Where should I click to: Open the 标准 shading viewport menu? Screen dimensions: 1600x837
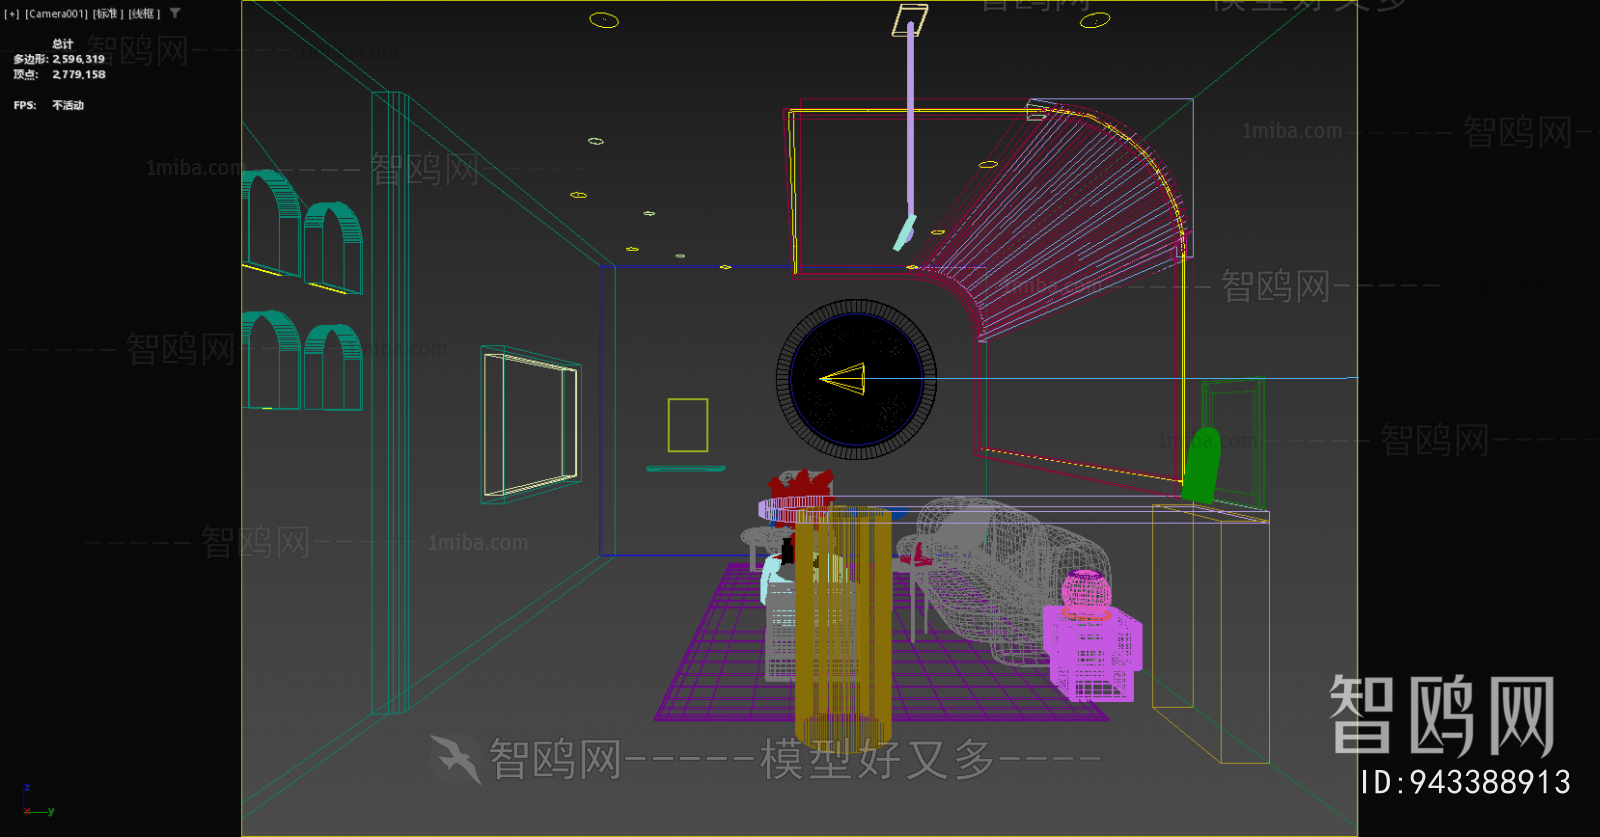click(x=108, y=14)
